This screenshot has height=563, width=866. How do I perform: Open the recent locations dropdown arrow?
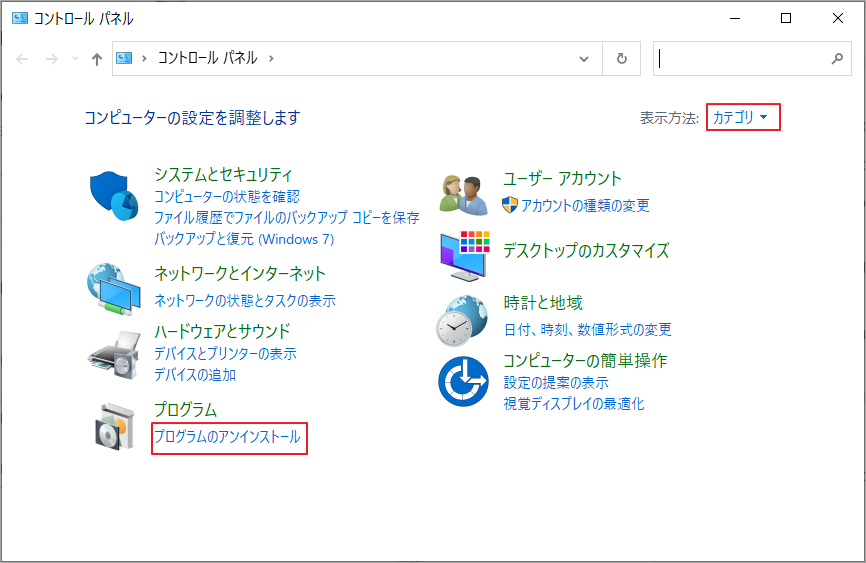point(75,59)
